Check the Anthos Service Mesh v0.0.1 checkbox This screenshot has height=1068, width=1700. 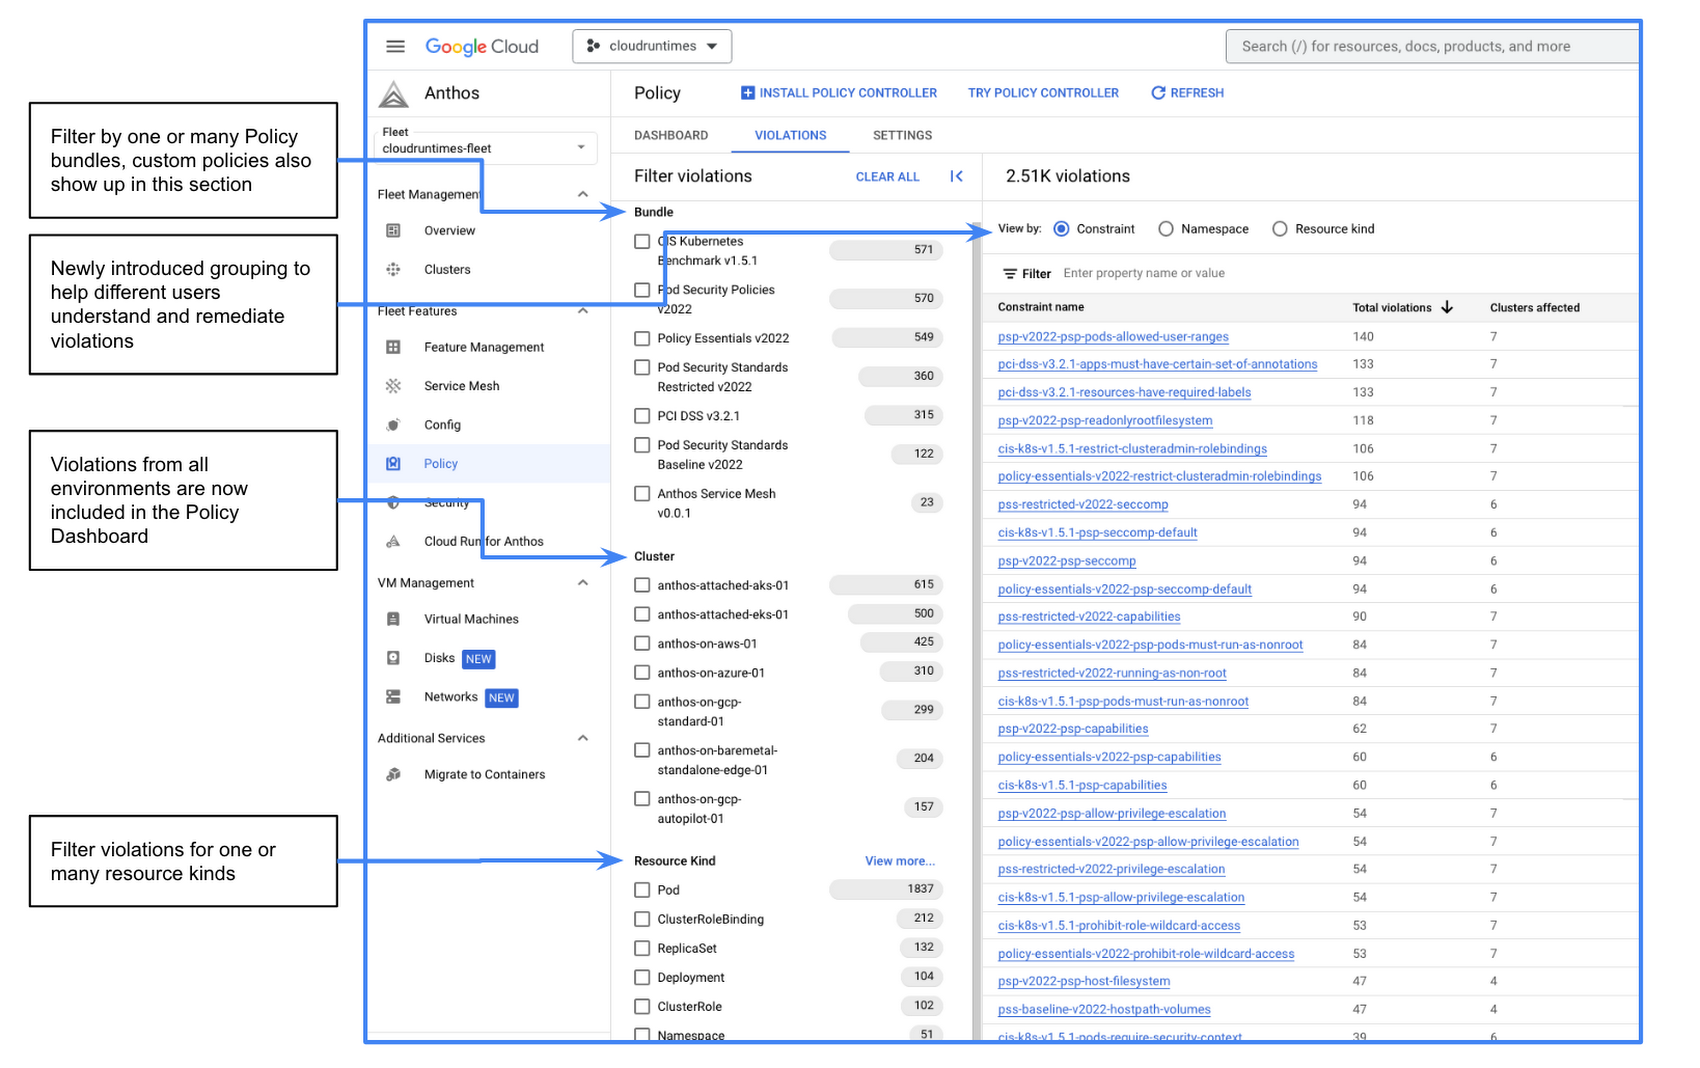pos(642,494)
